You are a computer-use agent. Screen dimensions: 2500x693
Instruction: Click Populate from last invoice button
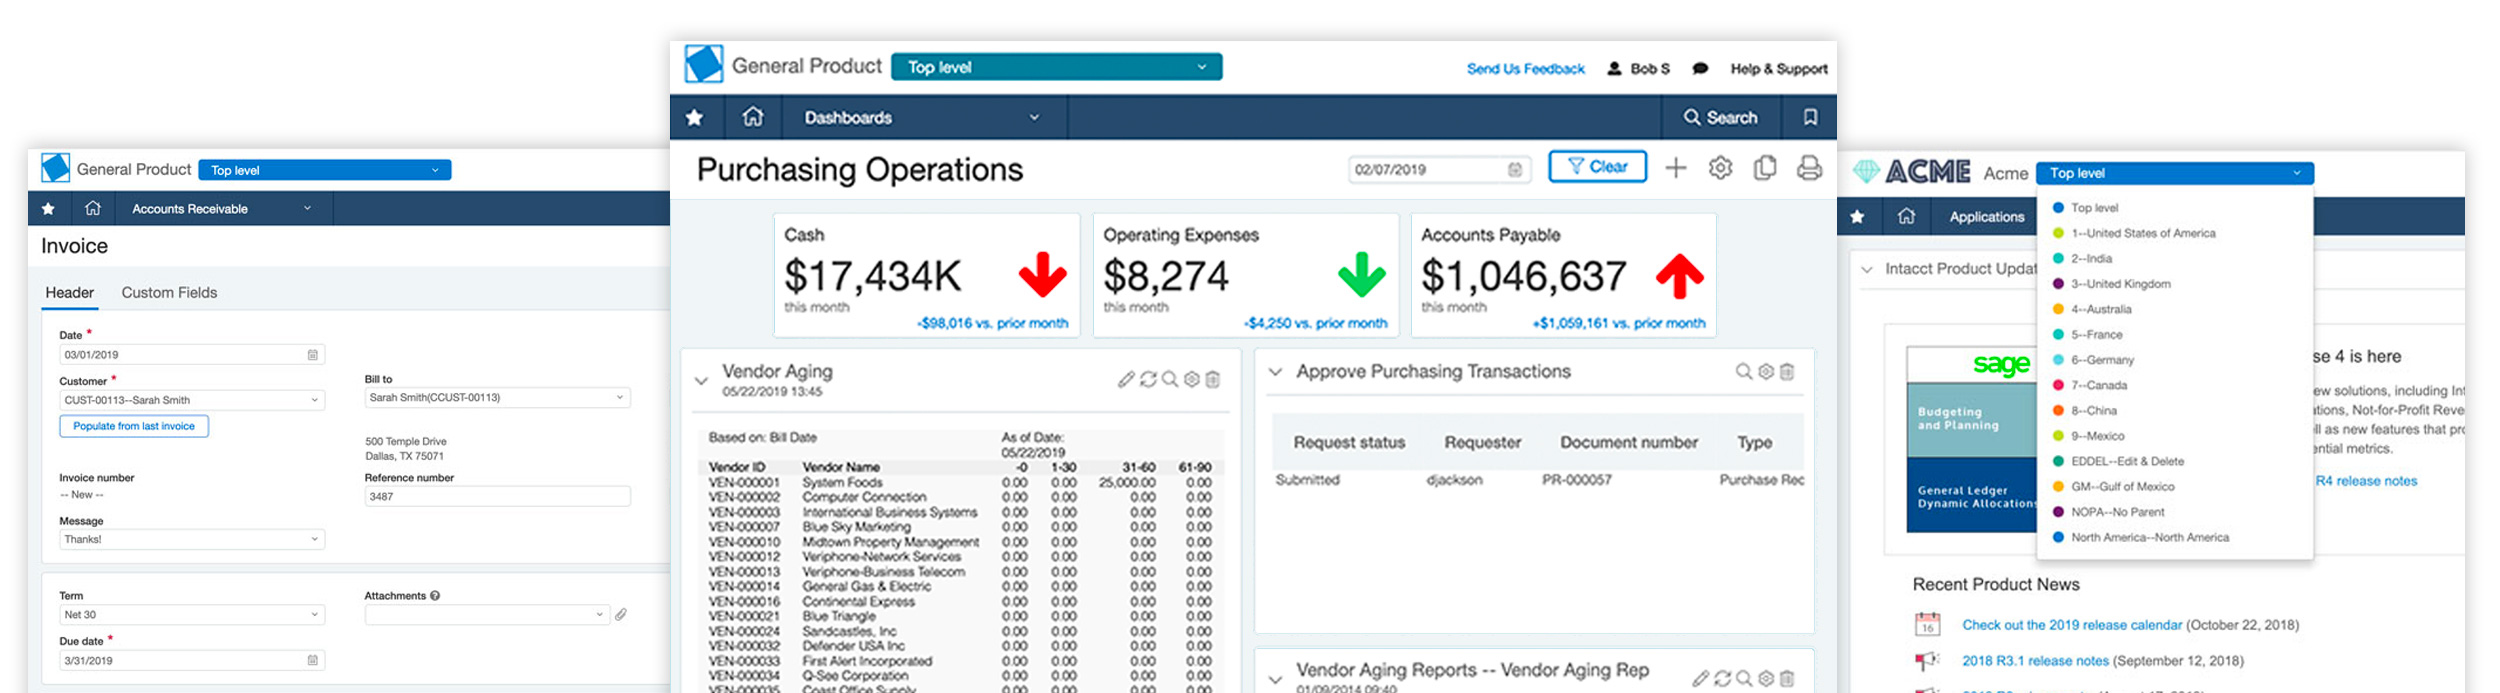coord(134,426)
